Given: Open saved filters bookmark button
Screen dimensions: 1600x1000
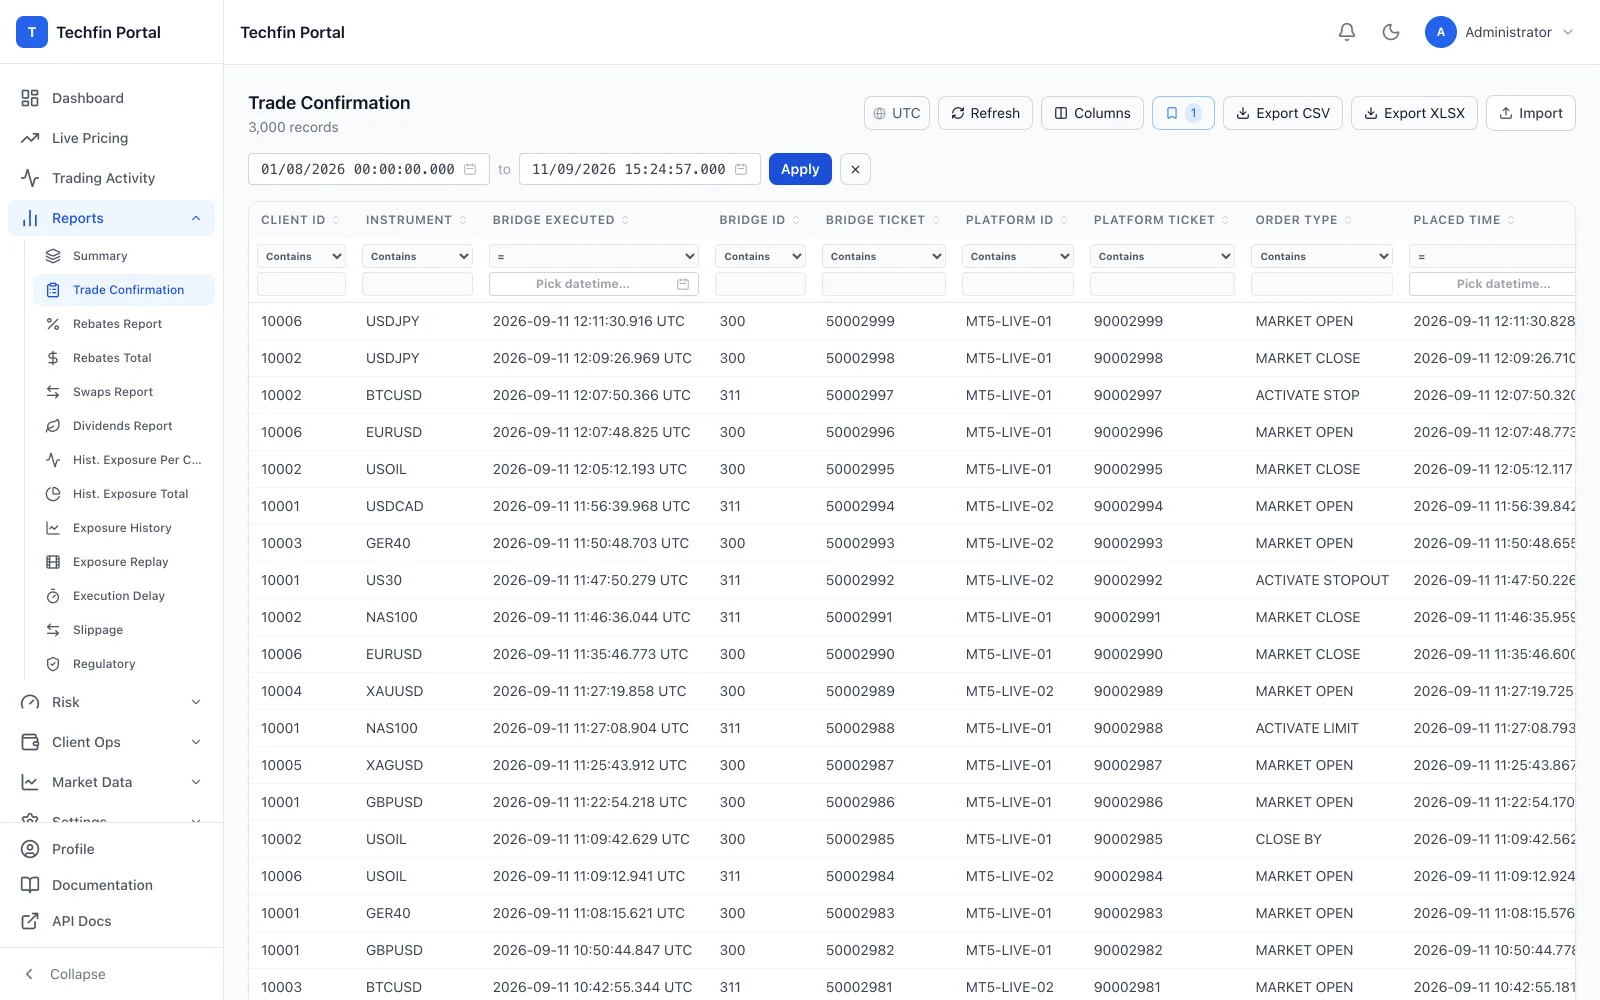Looking at the screenshot, I should (1183, 113).
